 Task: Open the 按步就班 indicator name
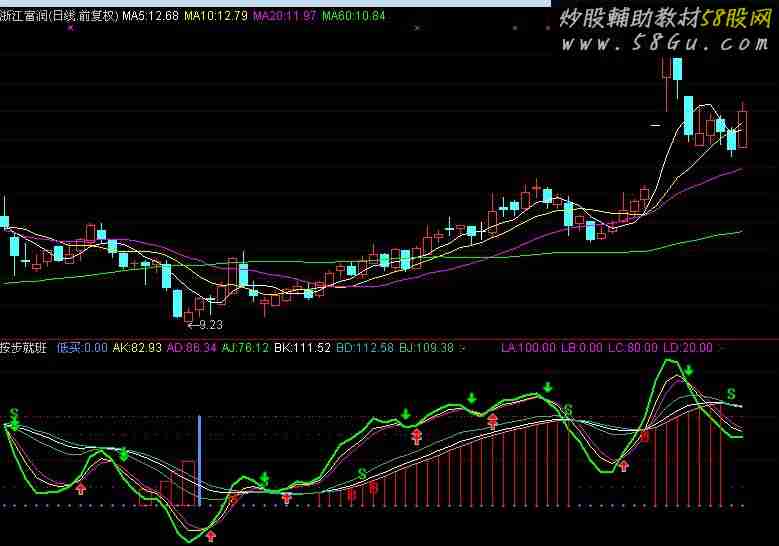coord(23,348)
